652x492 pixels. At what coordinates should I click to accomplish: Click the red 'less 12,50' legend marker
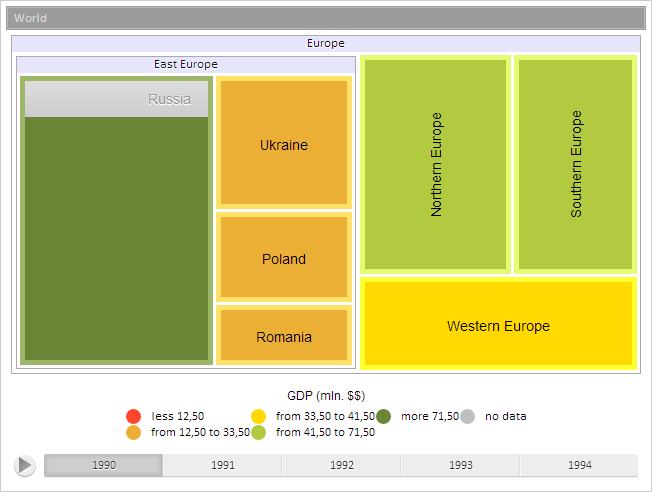click(x=134, y=416)
